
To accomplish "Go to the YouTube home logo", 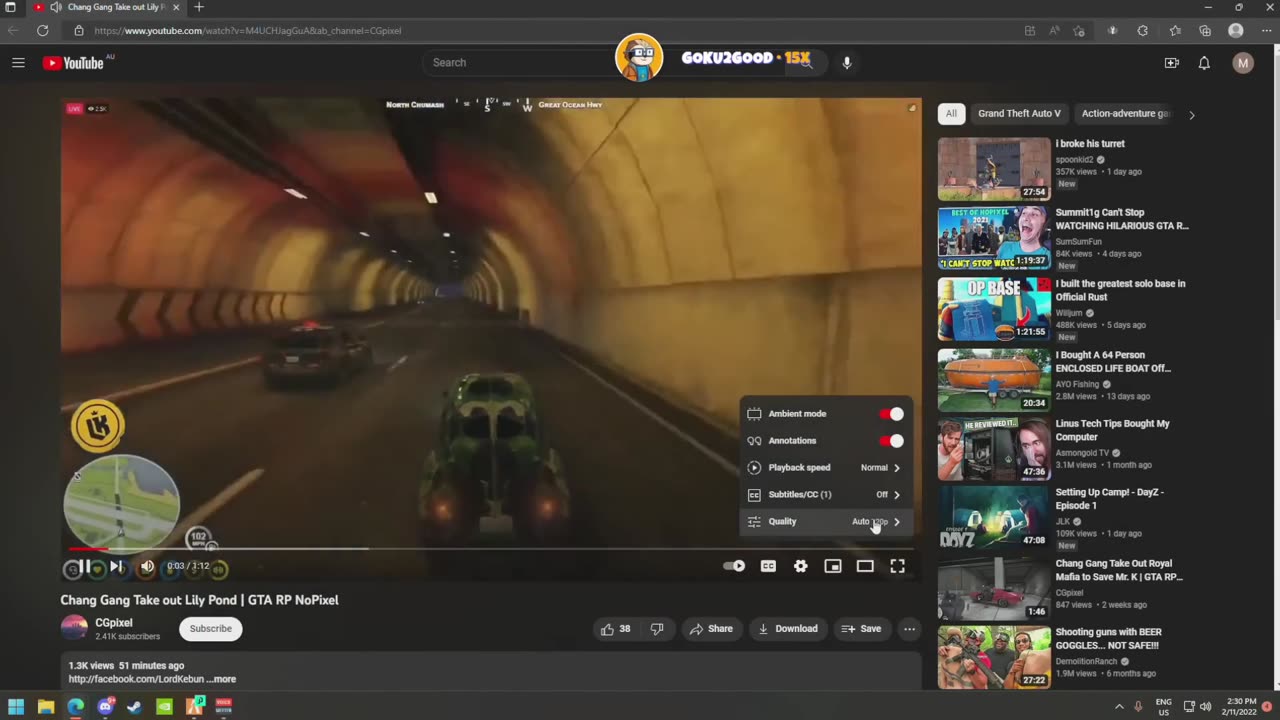I will point(73,63).
